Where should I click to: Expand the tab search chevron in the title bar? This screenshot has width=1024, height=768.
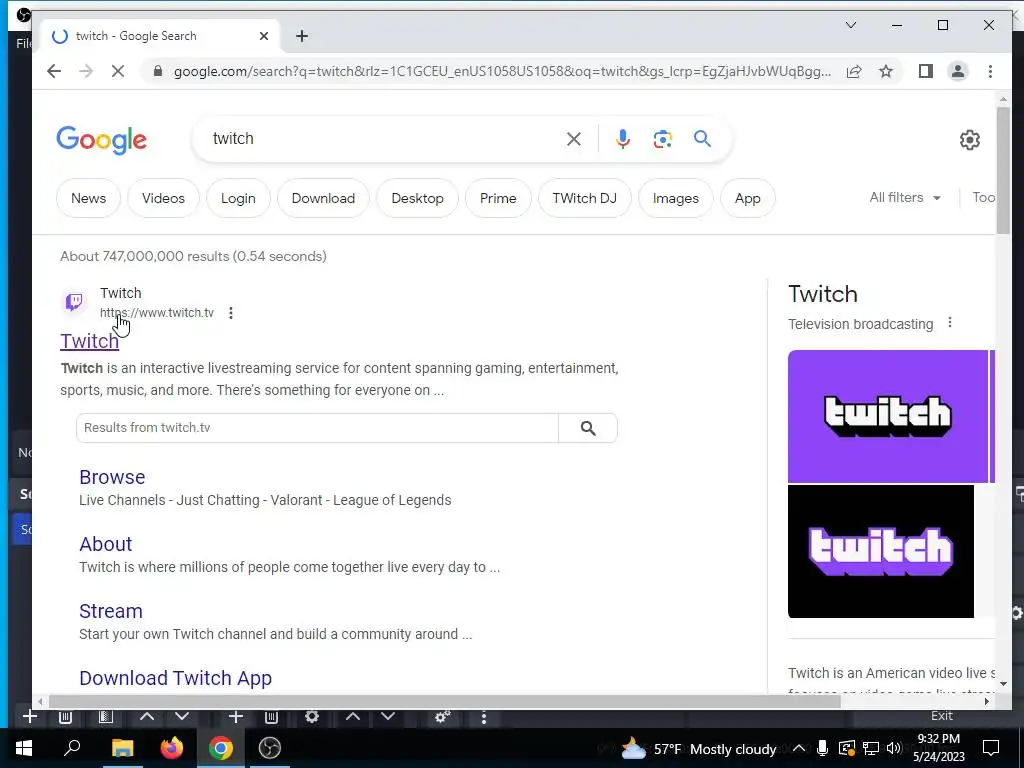[851, 25]
